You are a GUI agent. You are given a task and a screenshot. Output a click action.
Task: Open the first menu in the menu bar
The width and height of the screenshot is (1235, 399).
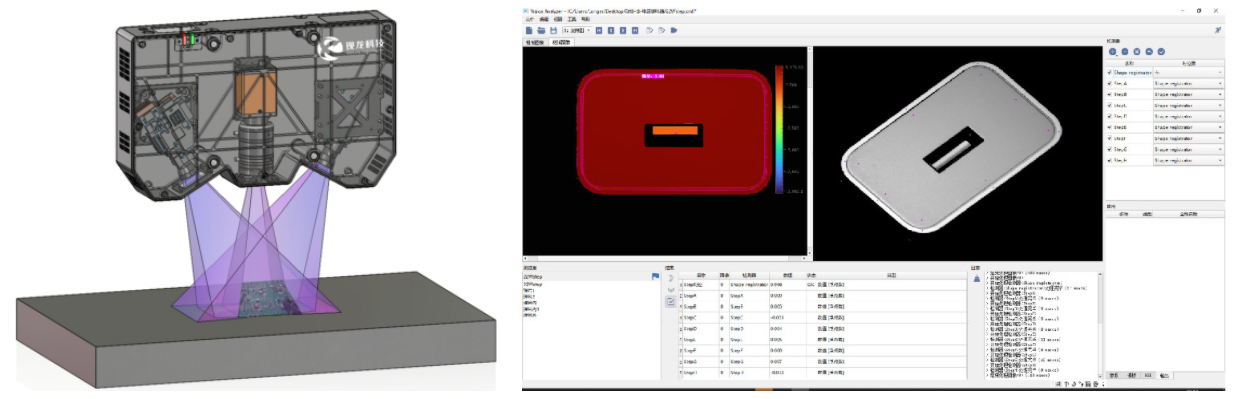point(529,19)
